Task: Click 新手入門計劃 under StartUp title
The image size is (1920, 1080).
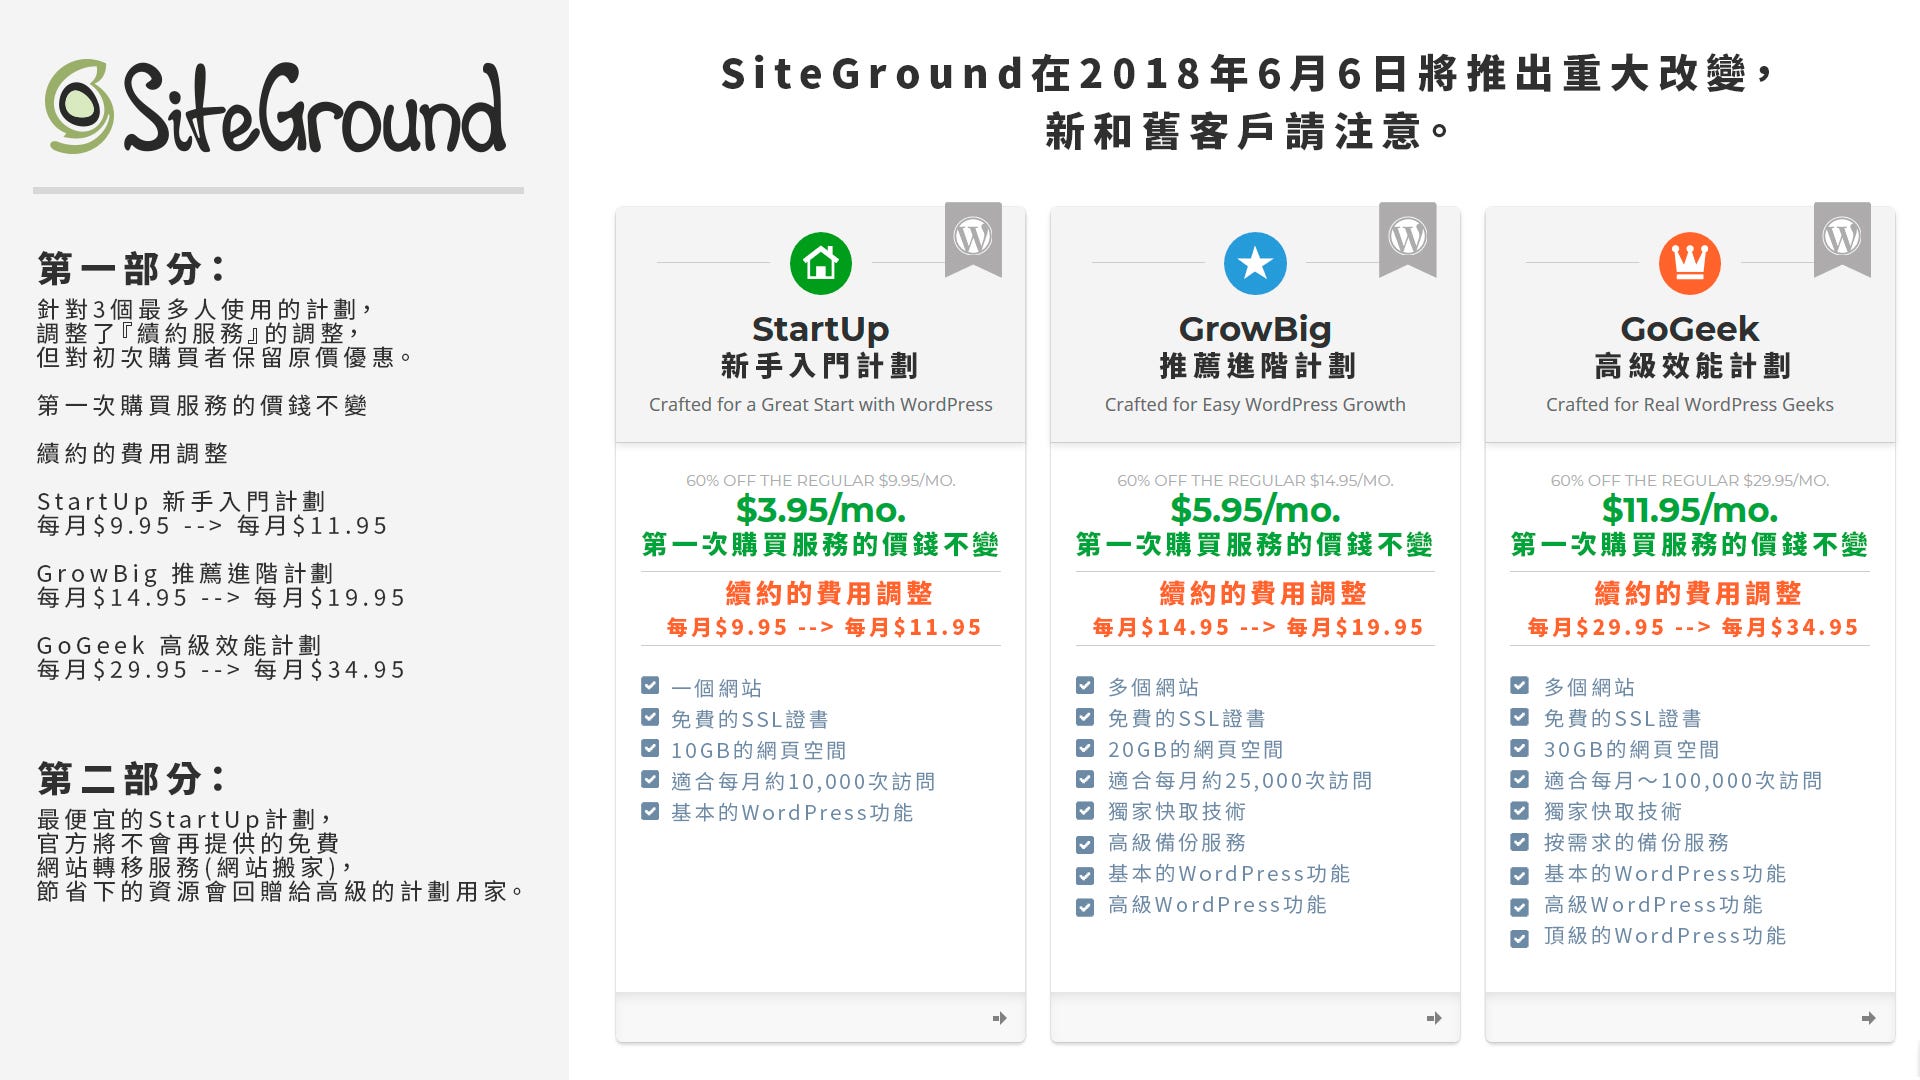Action: click(x=820, y=367)
